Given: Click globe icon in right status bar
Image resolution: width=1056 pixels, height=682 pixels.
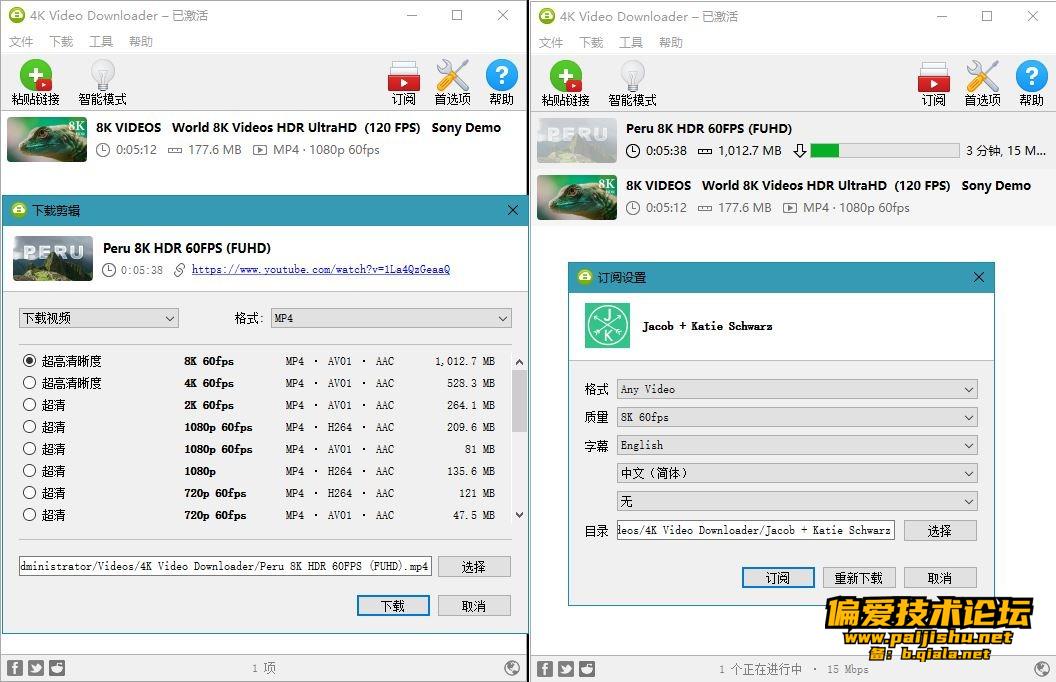Looking at the screenshot, I should pyautogui.click(x=1042, y=669).
